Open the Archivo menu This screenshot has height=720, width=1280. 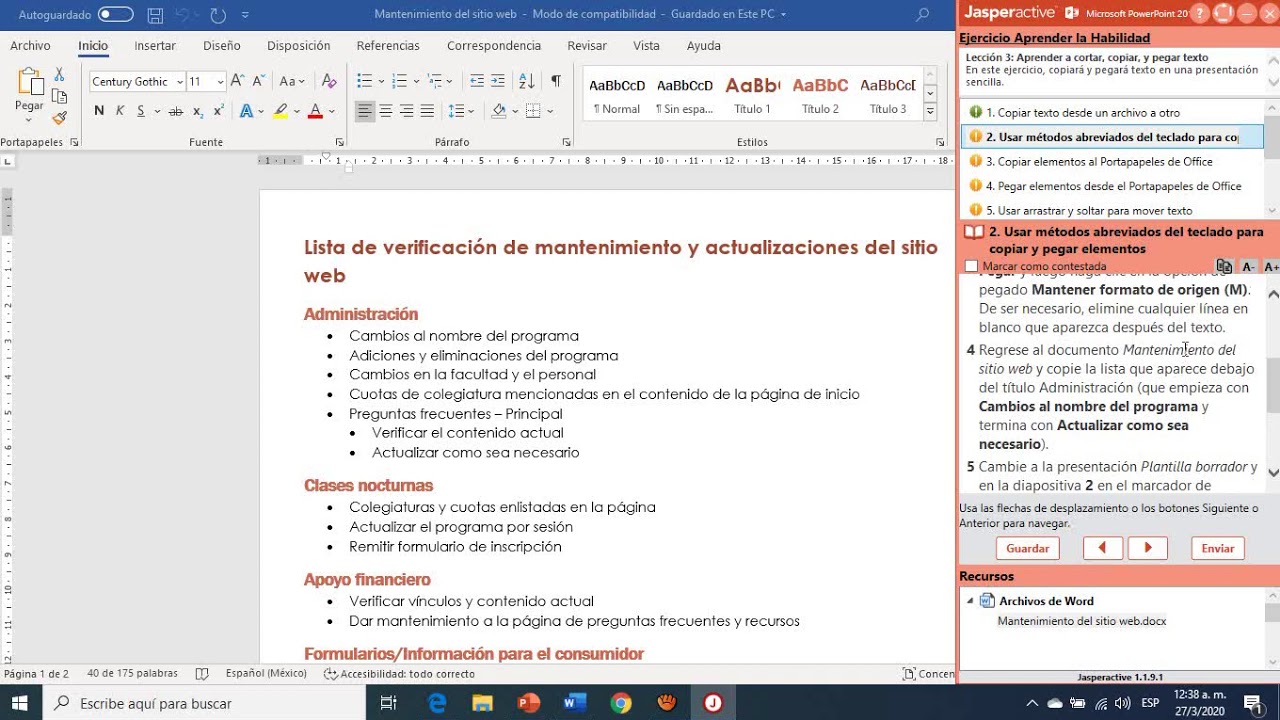click(x=30, y=46)
